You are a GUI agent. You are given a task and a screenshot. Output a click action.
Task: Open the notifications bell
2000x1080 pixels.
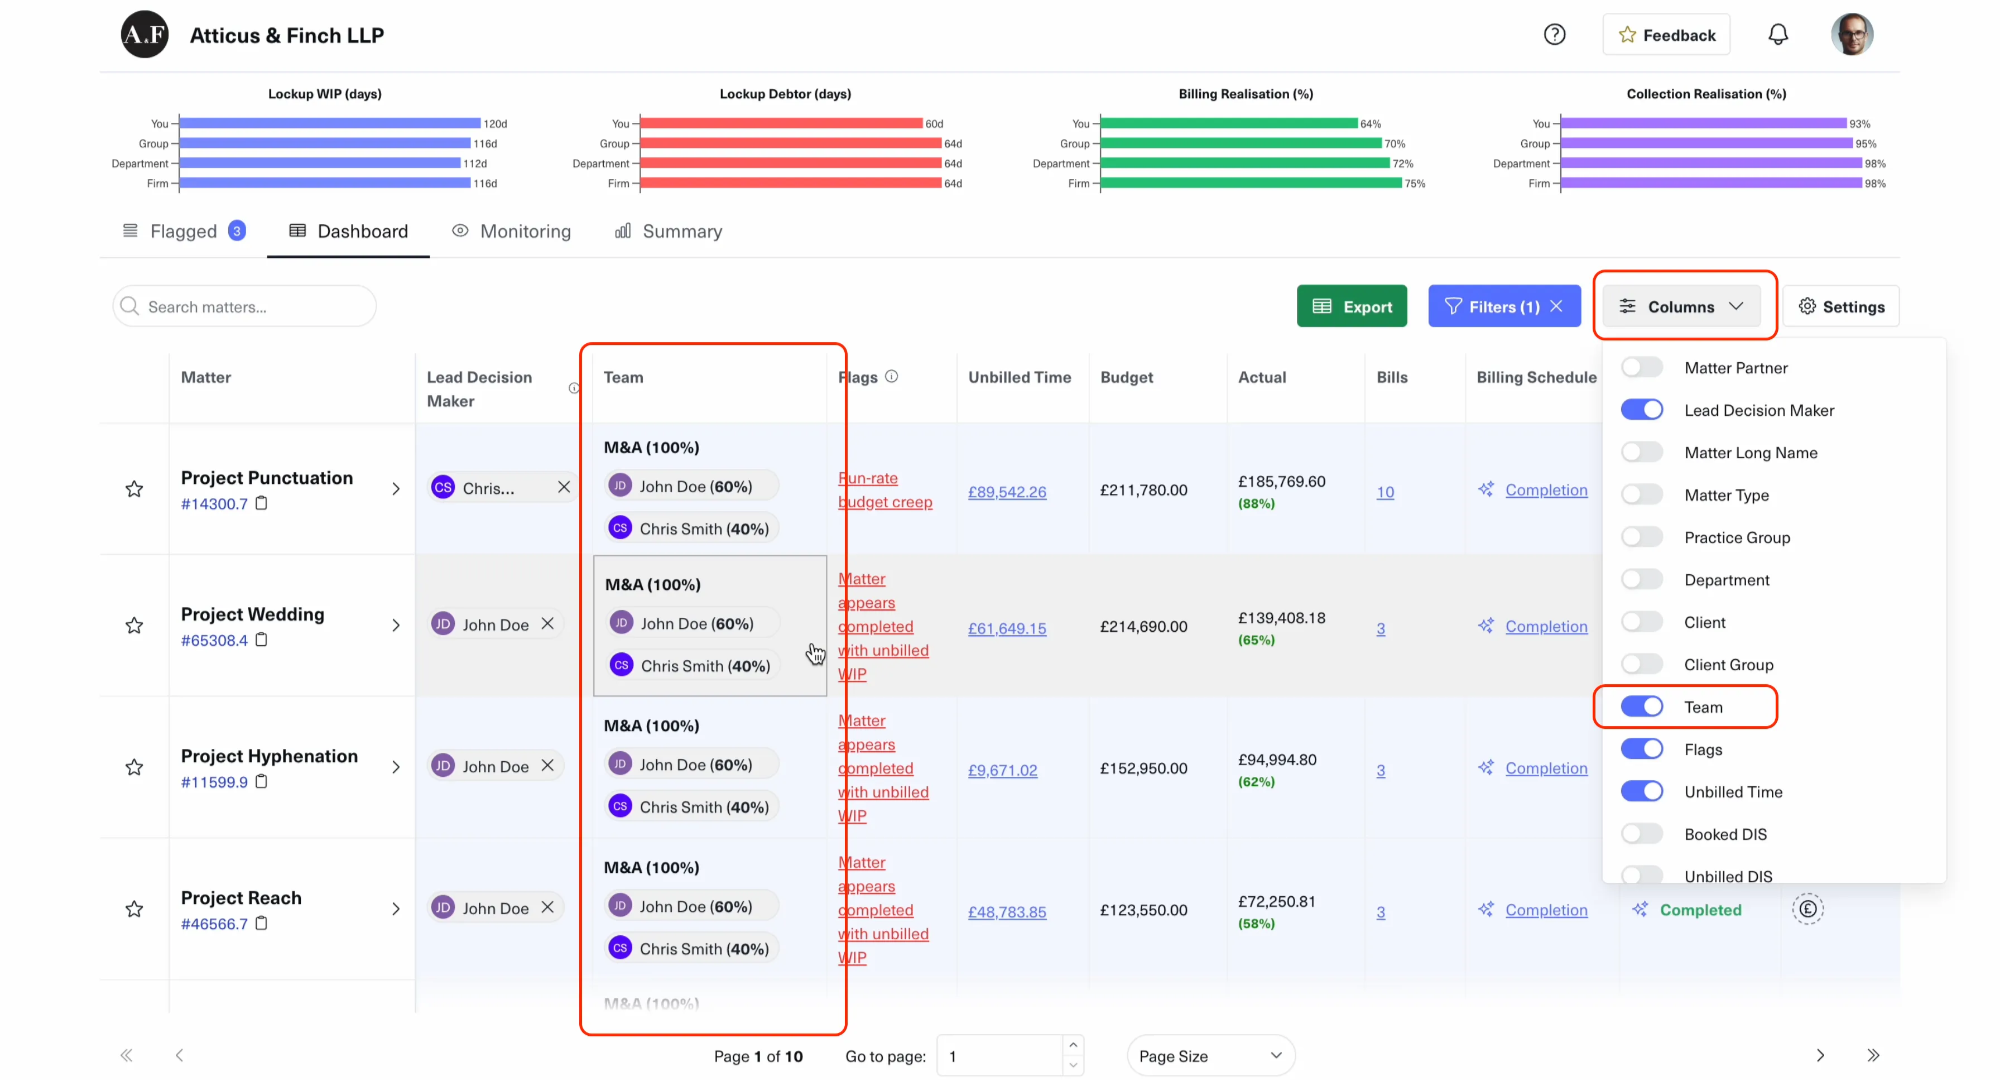point(1778,35)
